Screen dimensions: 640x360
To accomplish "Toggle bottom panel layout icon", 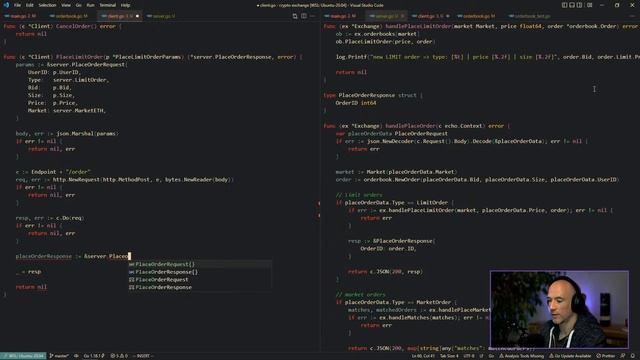I will click(572, 5).
